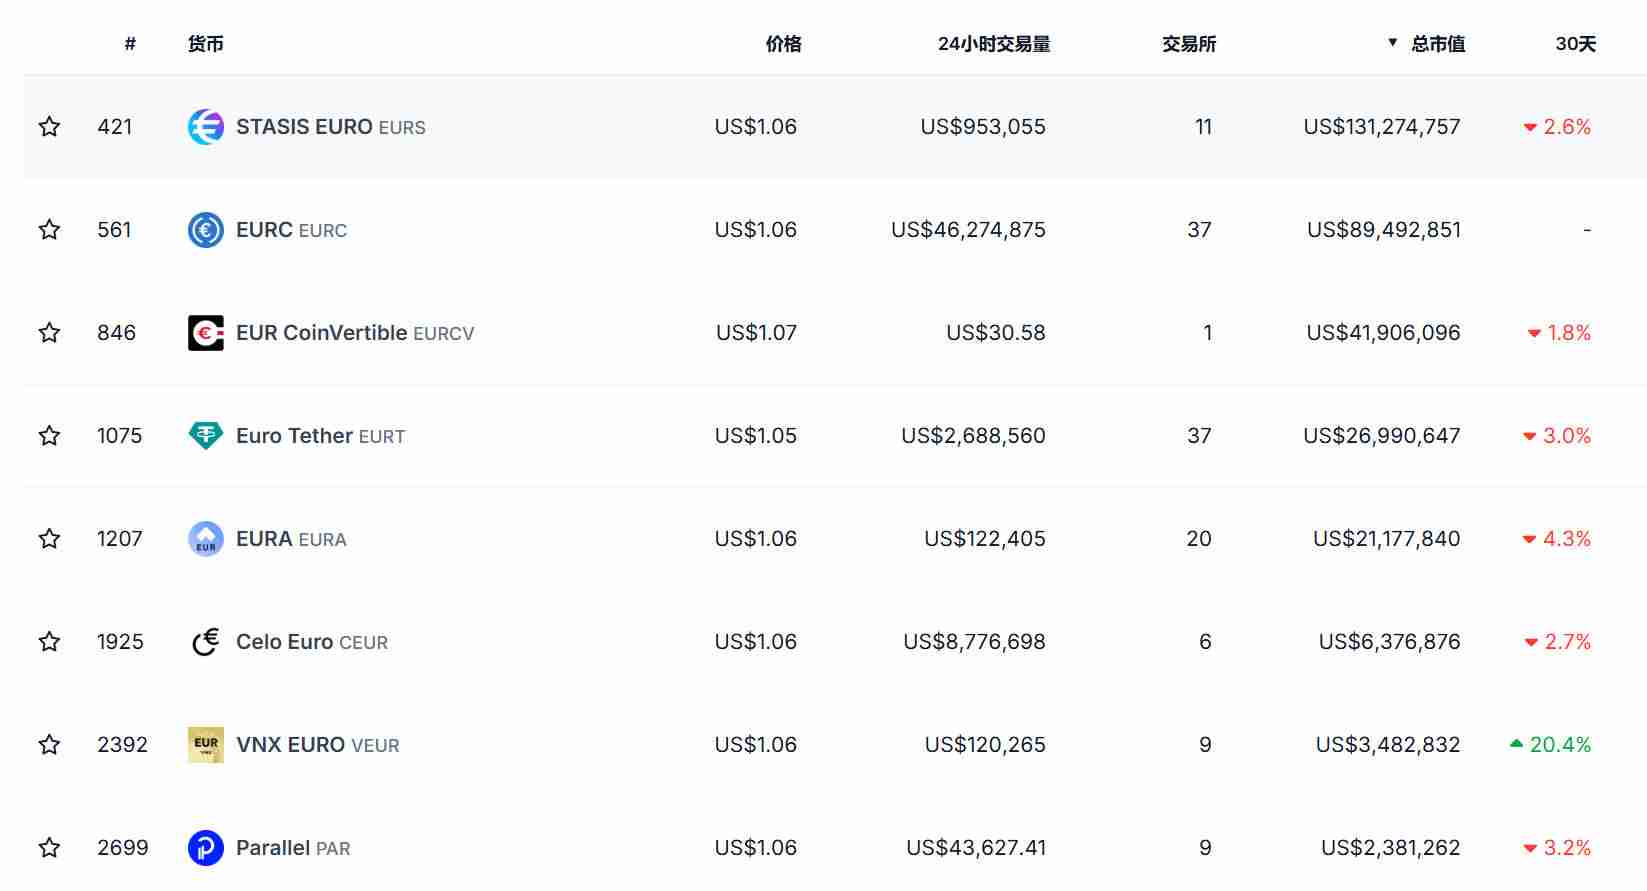Click the EURA blue coin icon
Image resolution: width=1647 pixels, height=891 pixels.
point(205,538)
